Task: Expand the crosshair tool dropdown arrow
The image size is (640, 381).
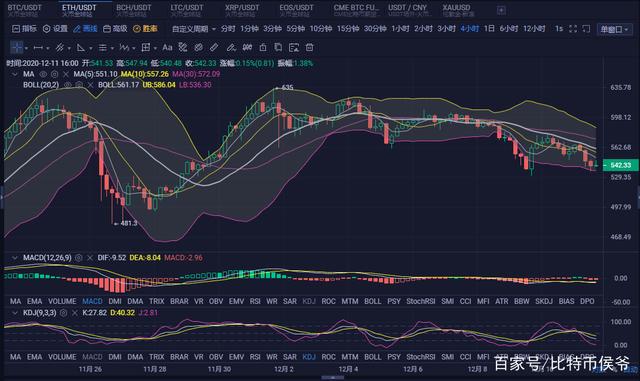Action: tap(27, 49)
